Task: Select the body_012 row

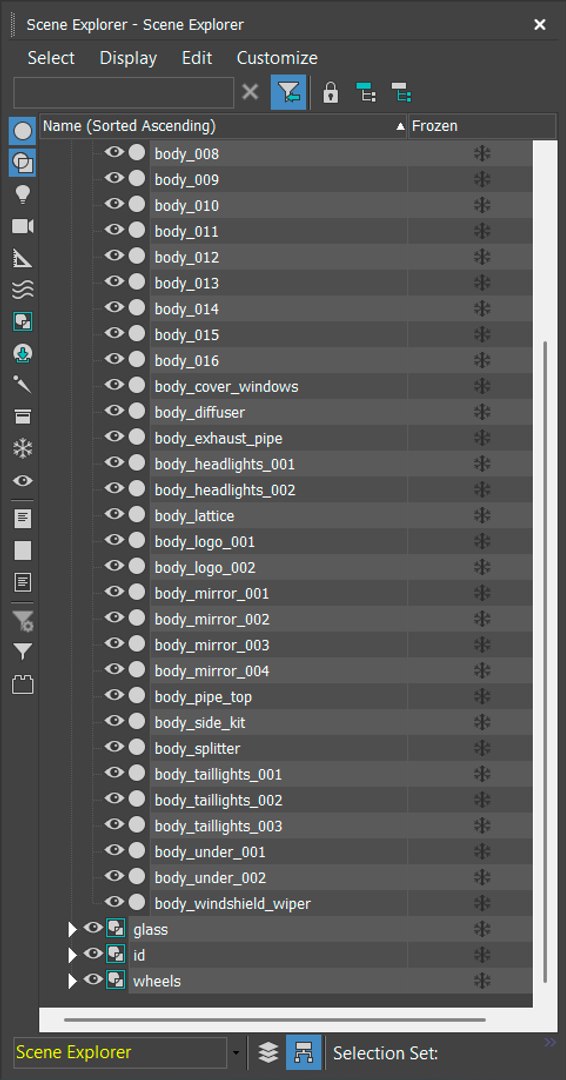Action: tap(341, 257)
